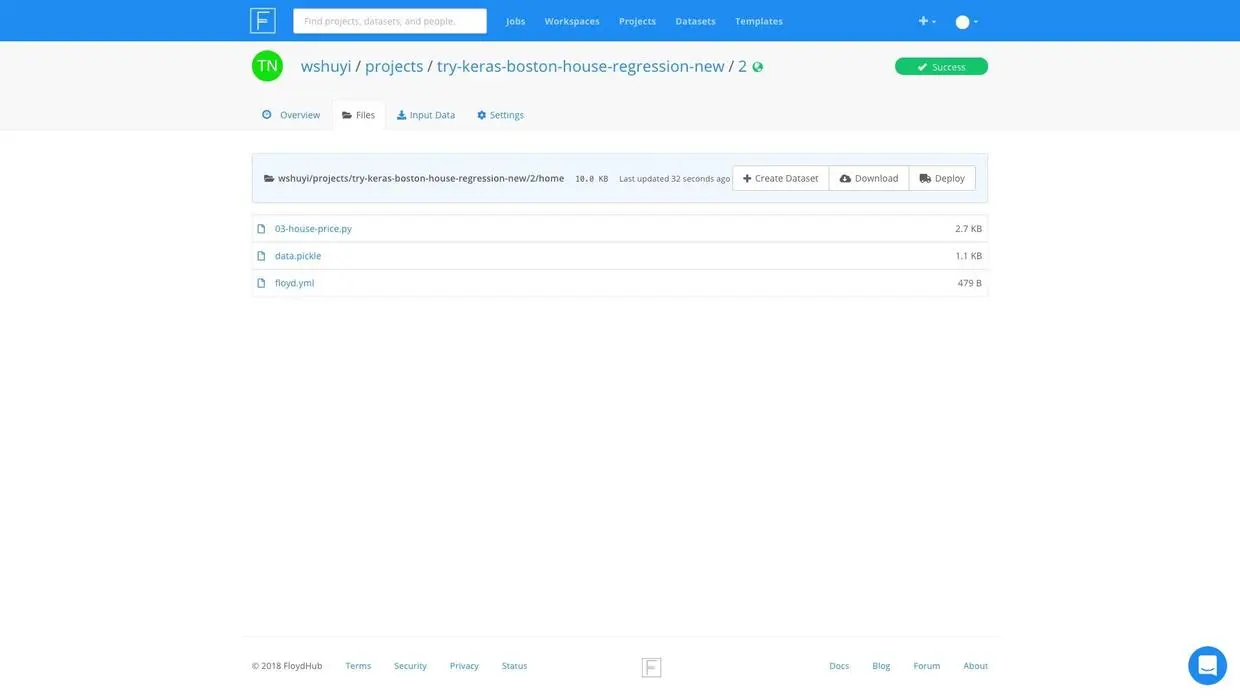Image resolution: width=1240 pixels, height=698 pixels.
Task: Select the Files tab
Action: pyautogui.click(x=359, y=115)
